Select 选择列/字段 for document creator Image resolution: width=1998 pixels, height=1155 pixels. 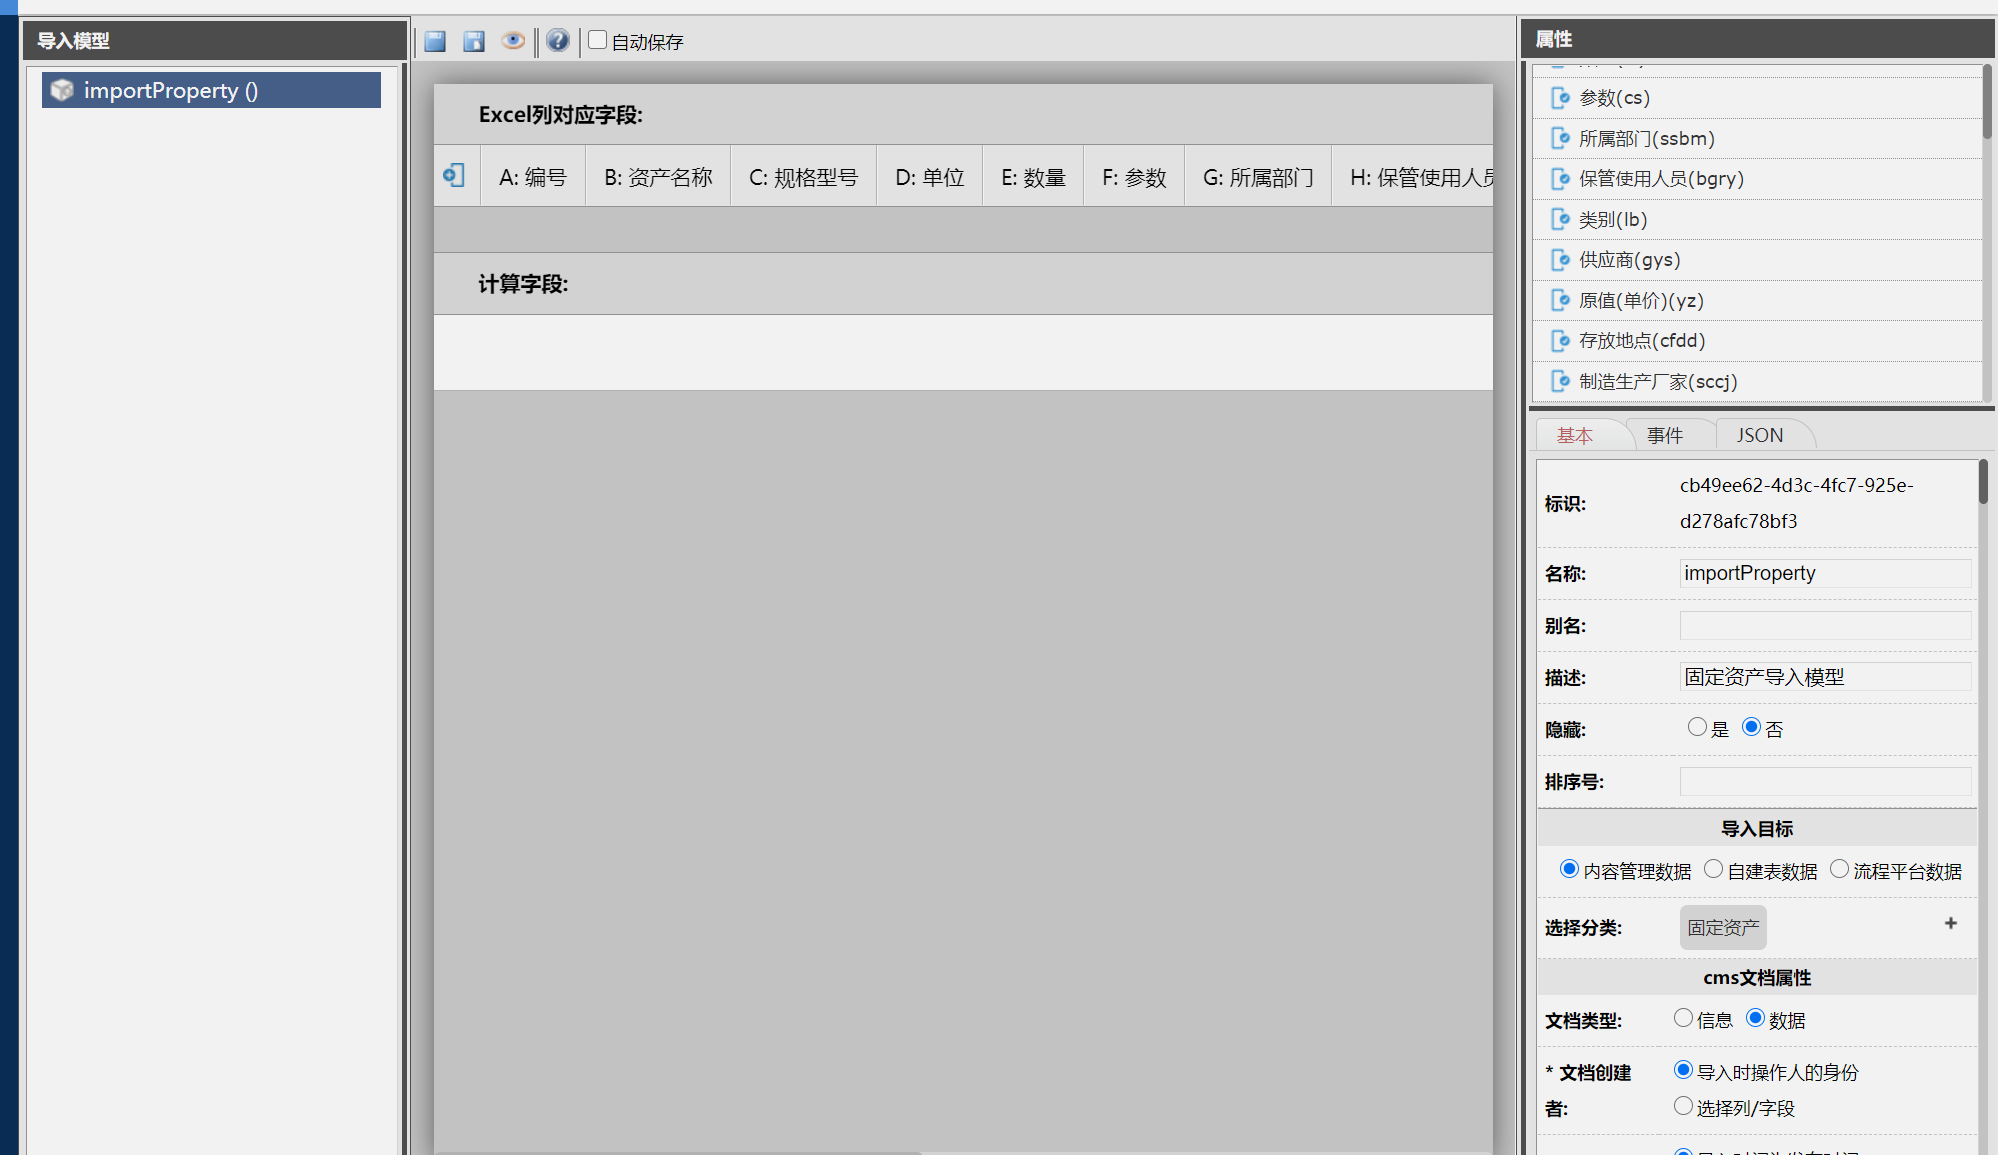point(1683,1106)
